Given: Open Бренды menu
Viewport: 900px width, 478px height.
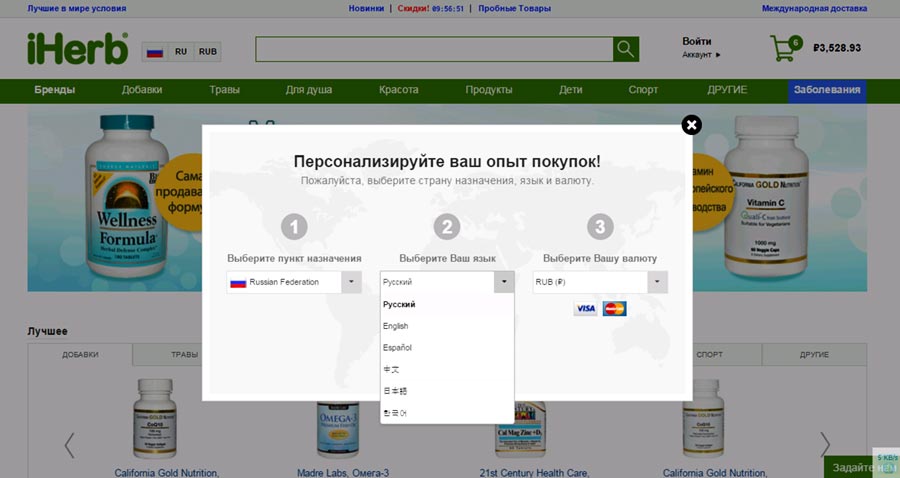Looking at the screenshot, I should (x=55, y=90).
